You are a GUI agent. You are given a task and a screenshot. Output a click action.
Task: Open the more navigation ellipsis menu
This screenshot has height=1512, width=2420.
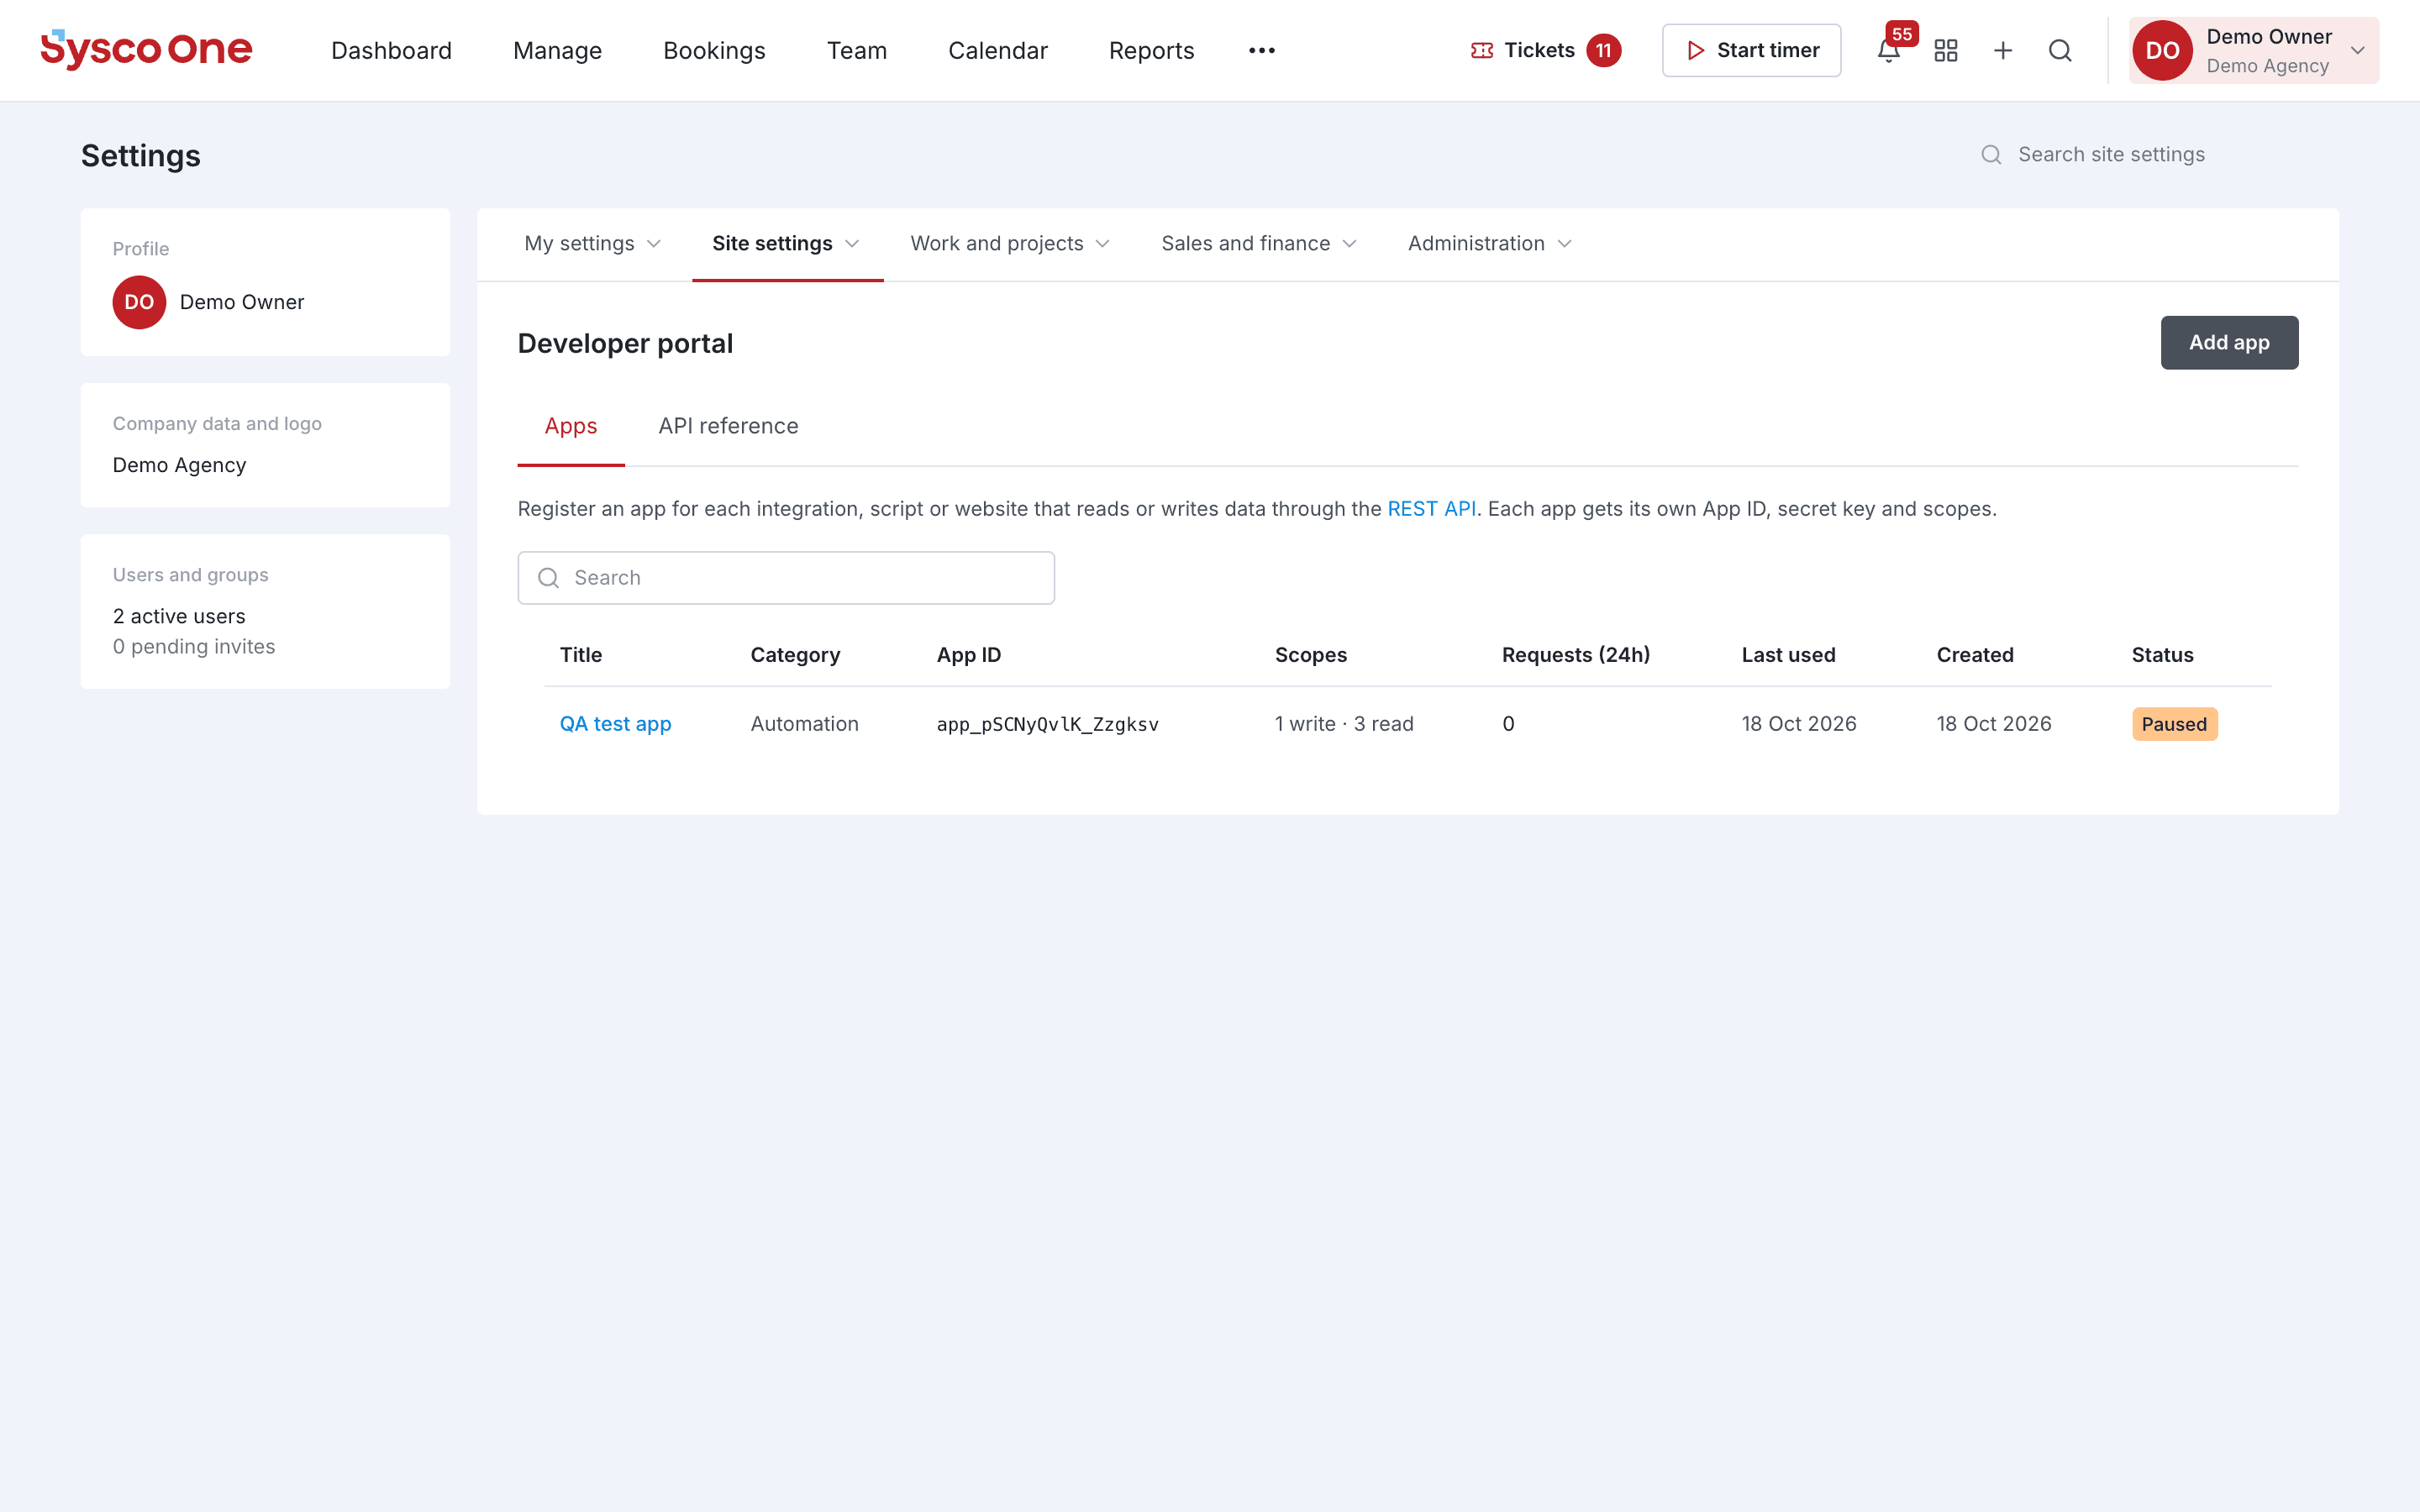click(x=1262, y=50)
